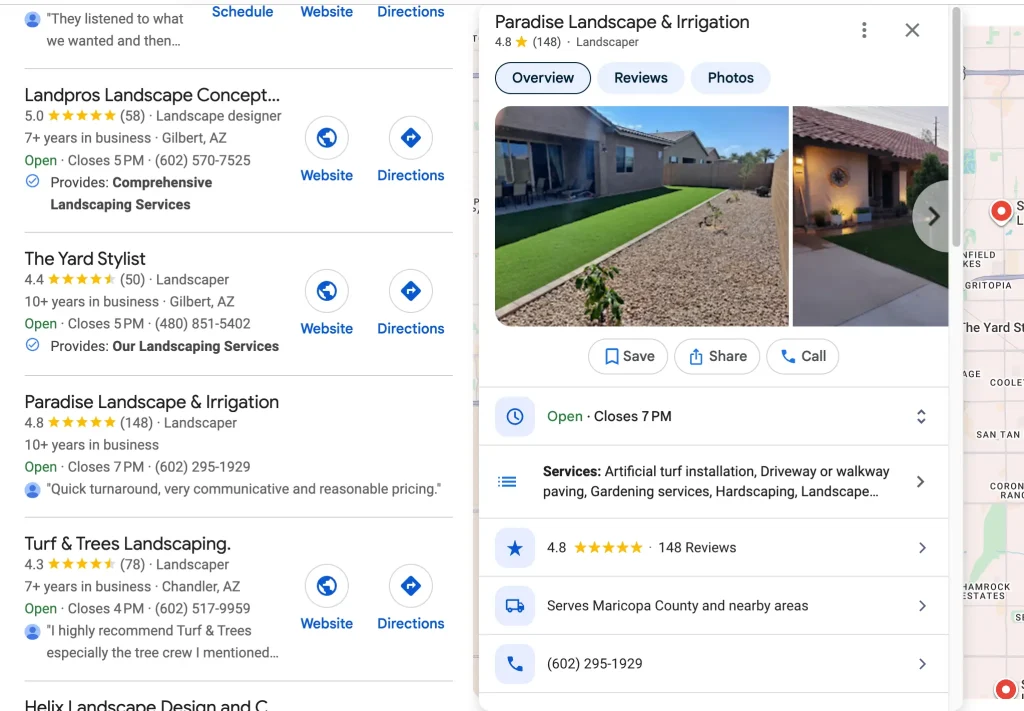
Task: Close the Paradise Landscape & Irrigation panel
Action: [x=912, y=30]
